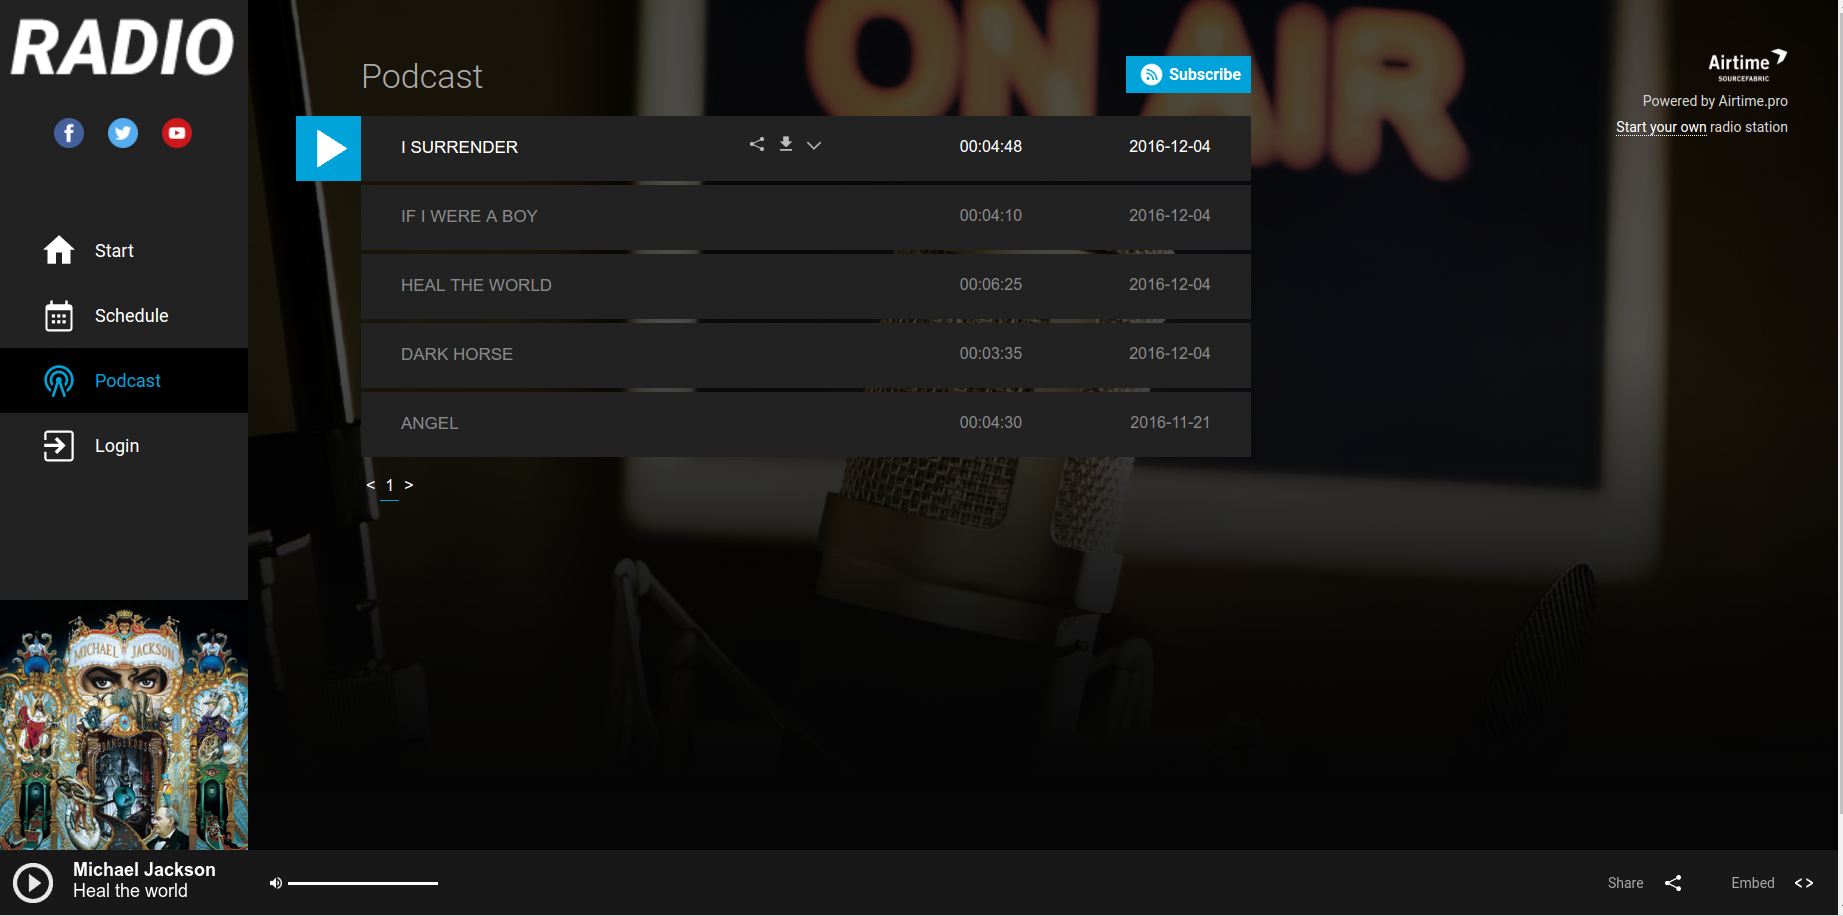Play the I SURRENDER track
This screenshot has width=1843, height=916.
(x=328, y=148)
